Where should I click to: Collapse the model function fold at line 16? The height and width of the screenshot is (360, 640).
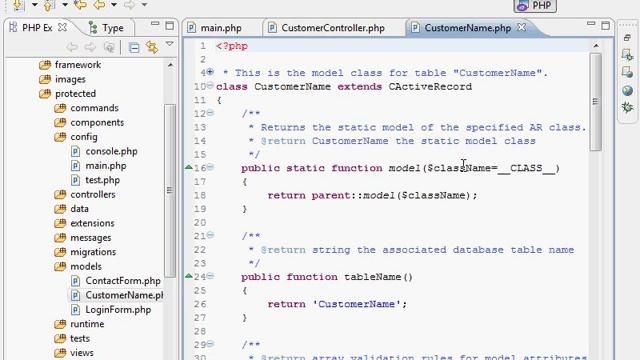(210, 167)
